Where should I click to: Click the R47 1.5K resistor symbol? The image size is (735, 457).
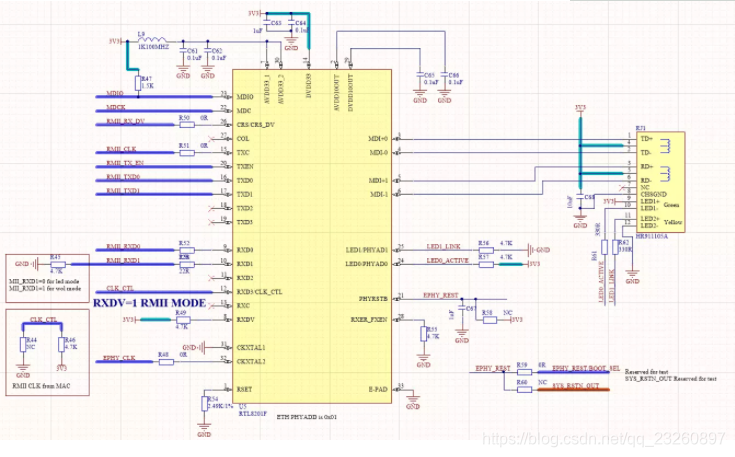click(138, 83)
